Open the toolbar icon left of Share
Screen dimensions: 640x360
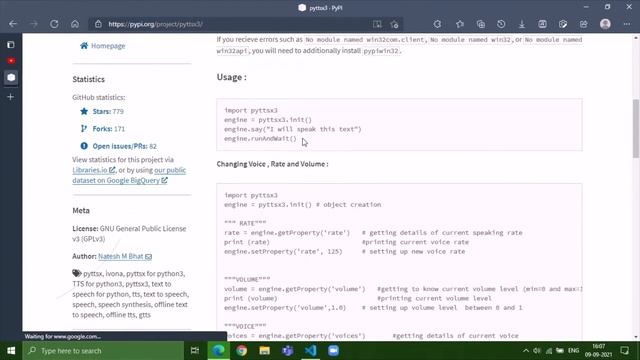coord(563,24)
